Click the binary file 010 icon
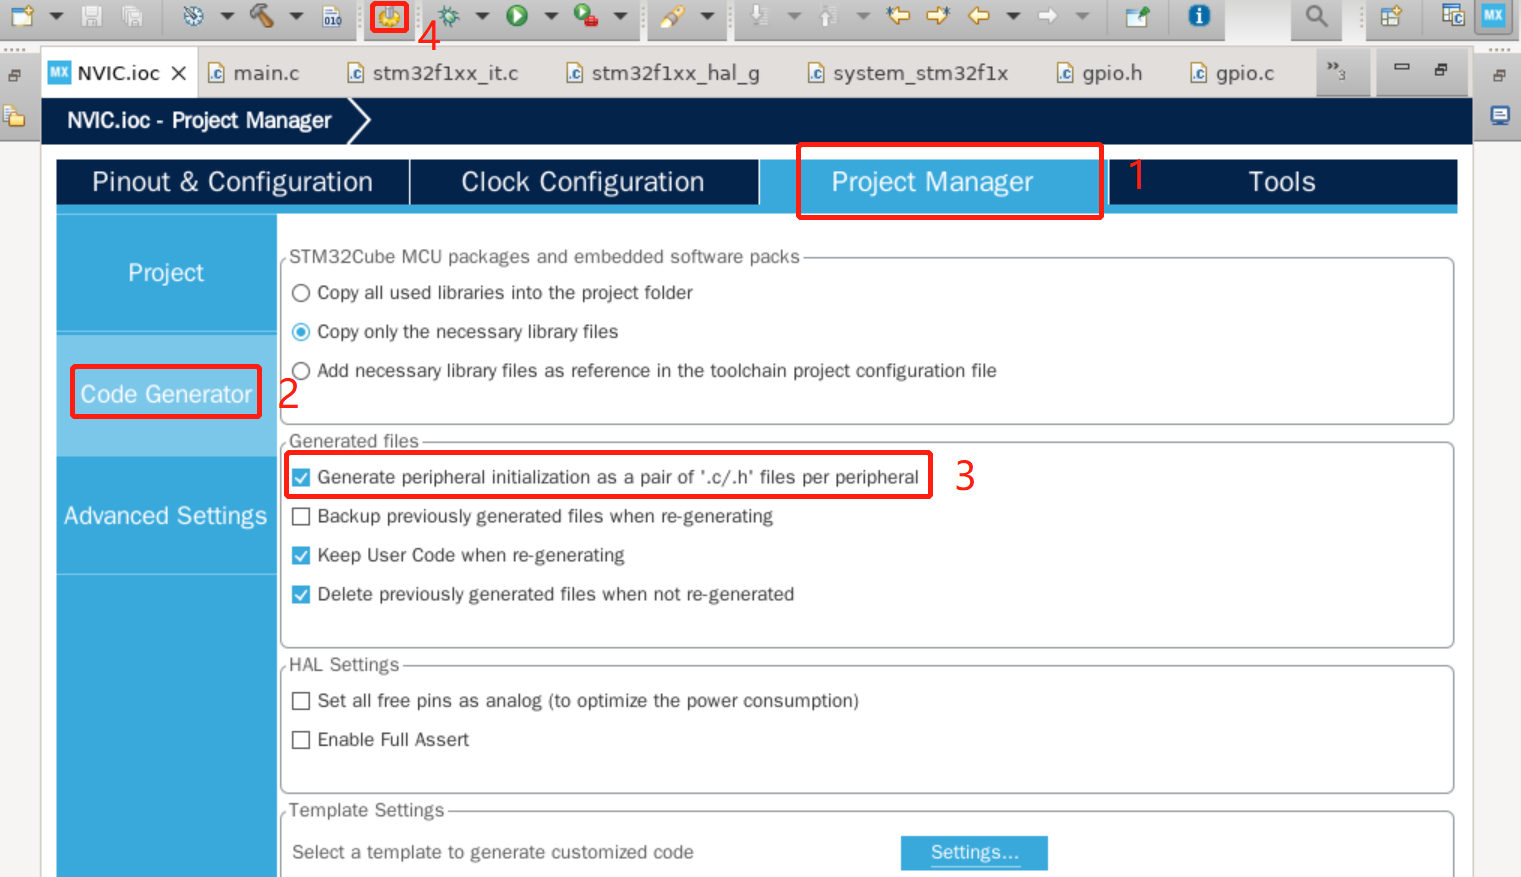Image resolution: width=1521 pixels, height=877 pixels. [333, 16]
